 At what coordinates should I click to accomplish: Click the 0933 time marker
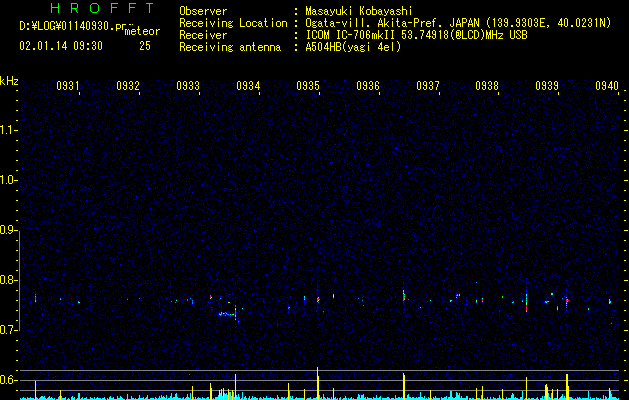pos(188,85)
